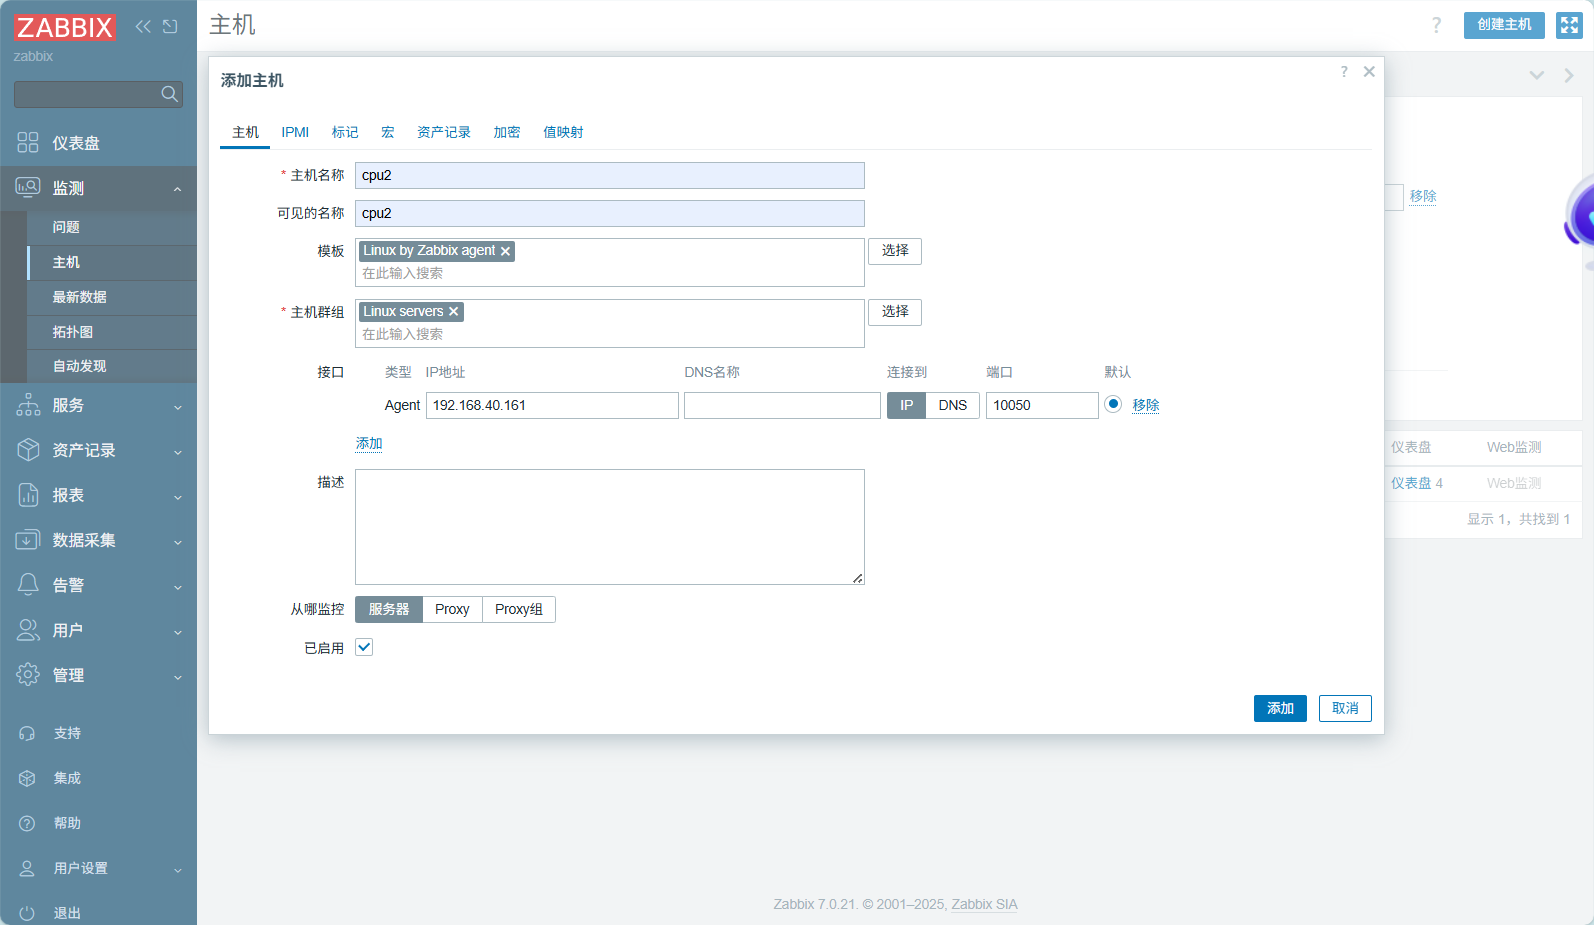This screenshot has height=925, width=1594.
Task: Click the 退出 power icon
Action: pyautogui.click(x=27, y=913)
